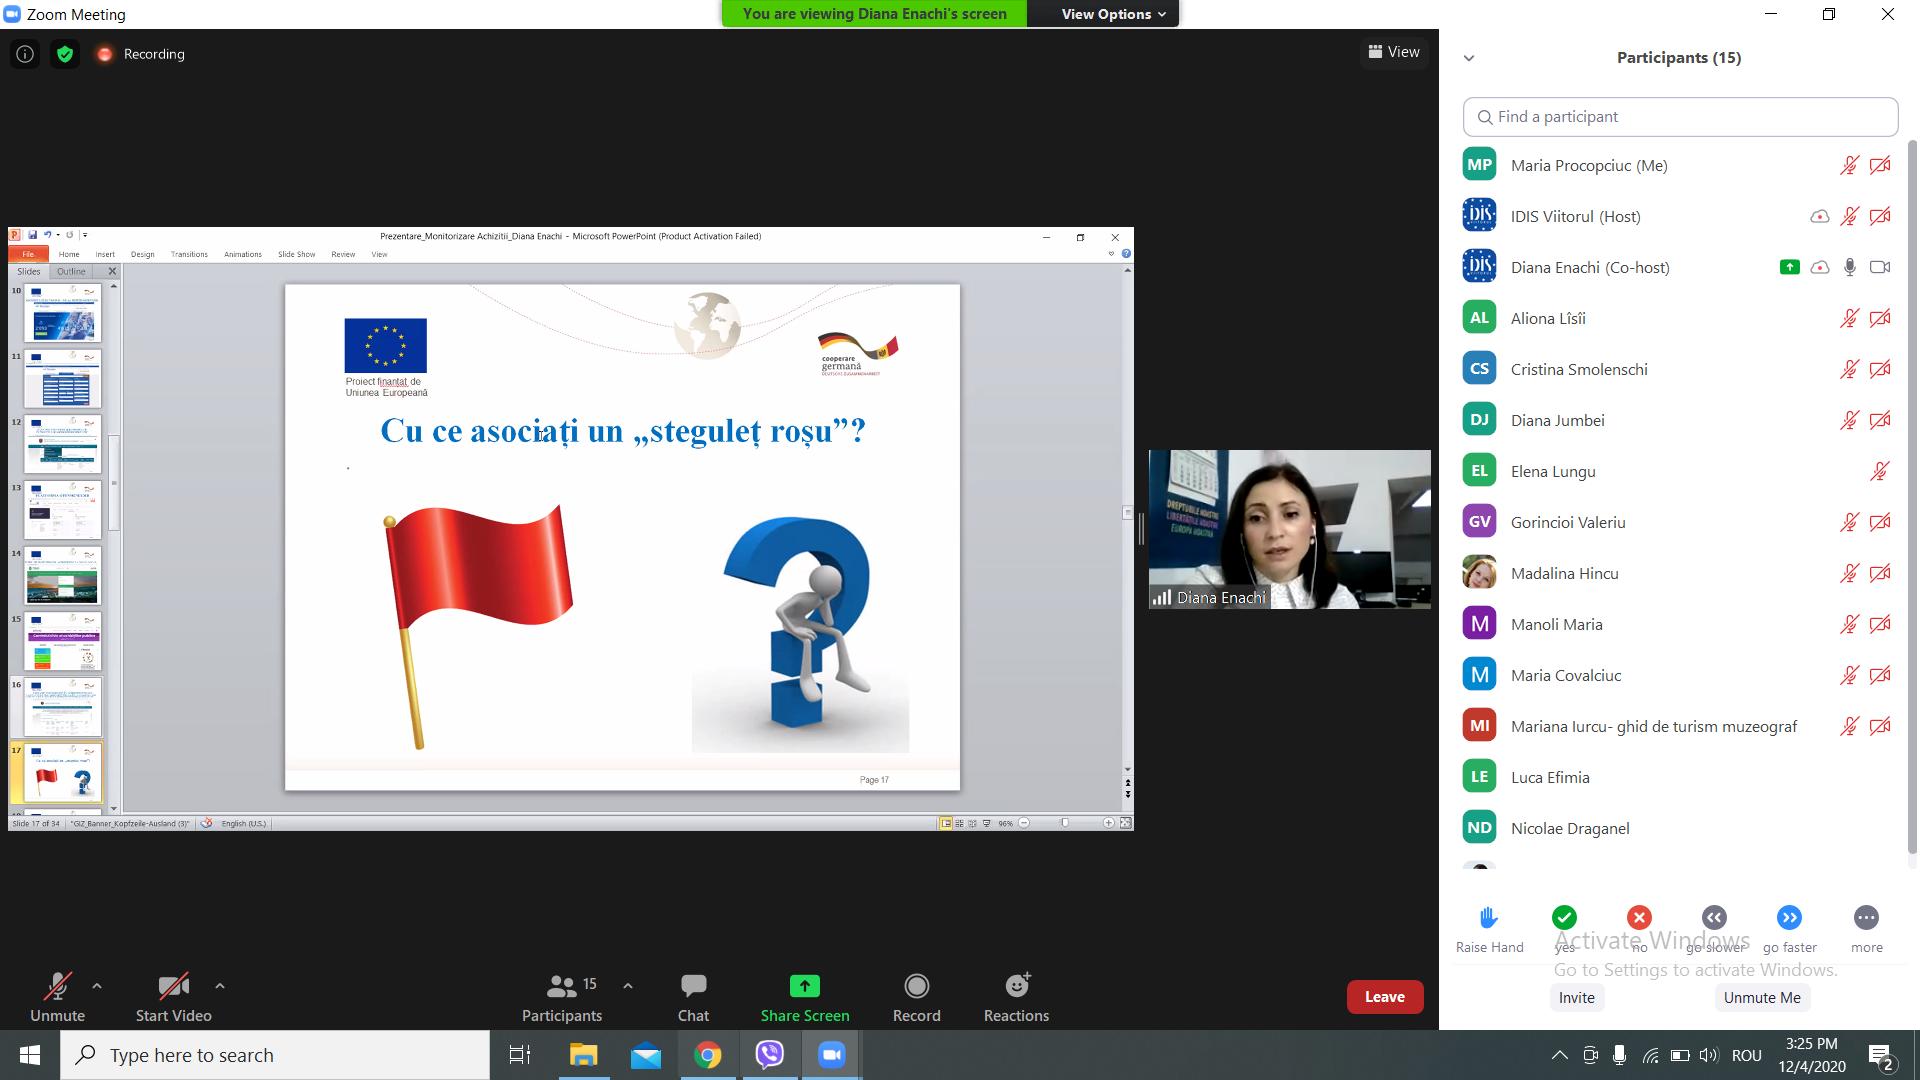Open the Design ribbon tab in PowerPoint

143,255
